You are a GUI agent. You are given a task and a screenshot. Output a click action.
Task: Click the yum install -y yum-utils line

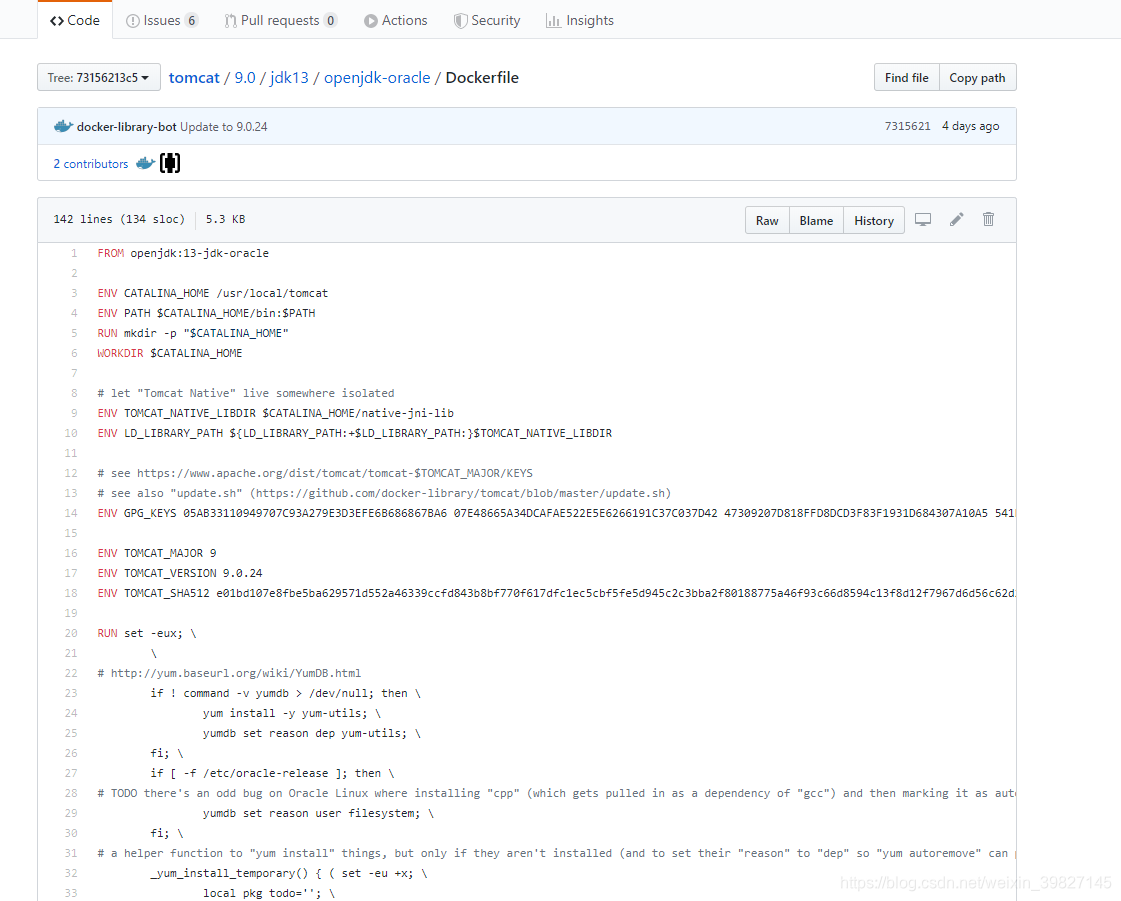pyautogui.click(x=292, y=714)
